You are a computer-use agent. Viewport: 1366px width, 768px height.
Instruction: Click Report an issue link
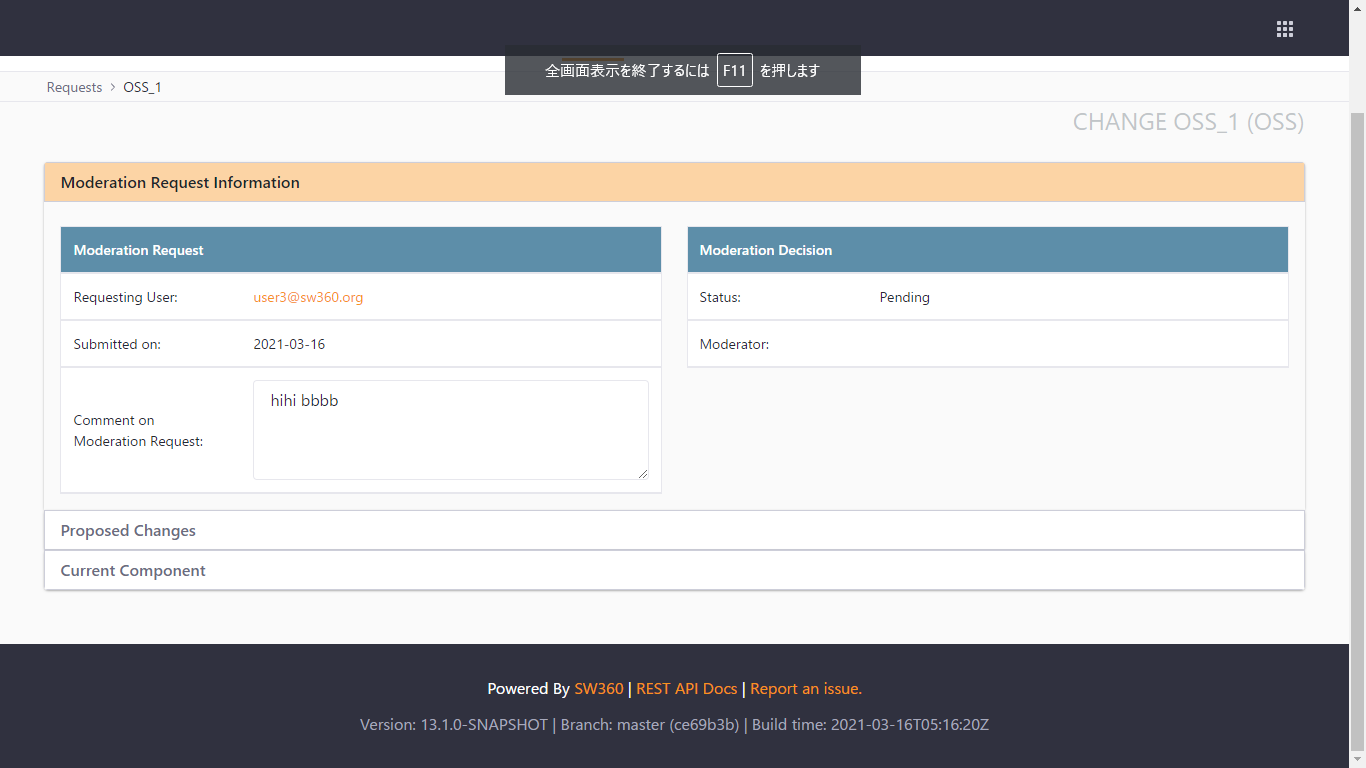(806, 689)
